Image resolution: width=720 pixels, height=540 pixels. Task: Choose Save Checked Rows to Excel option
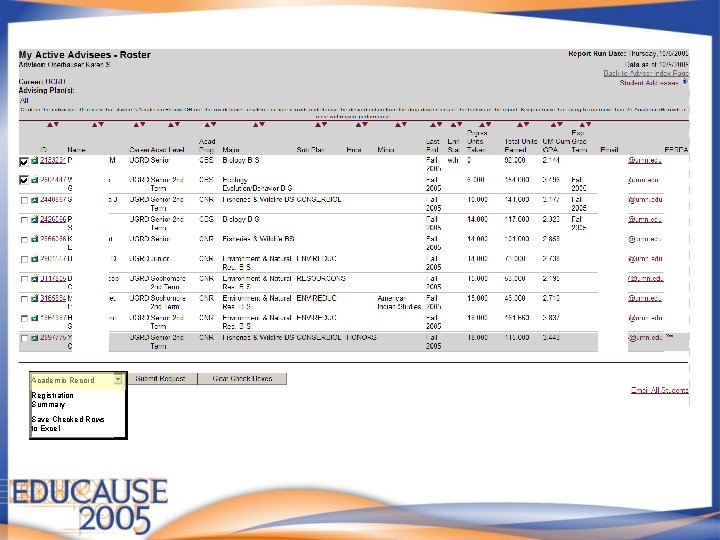pyautogui.click(x=68, y=424)
